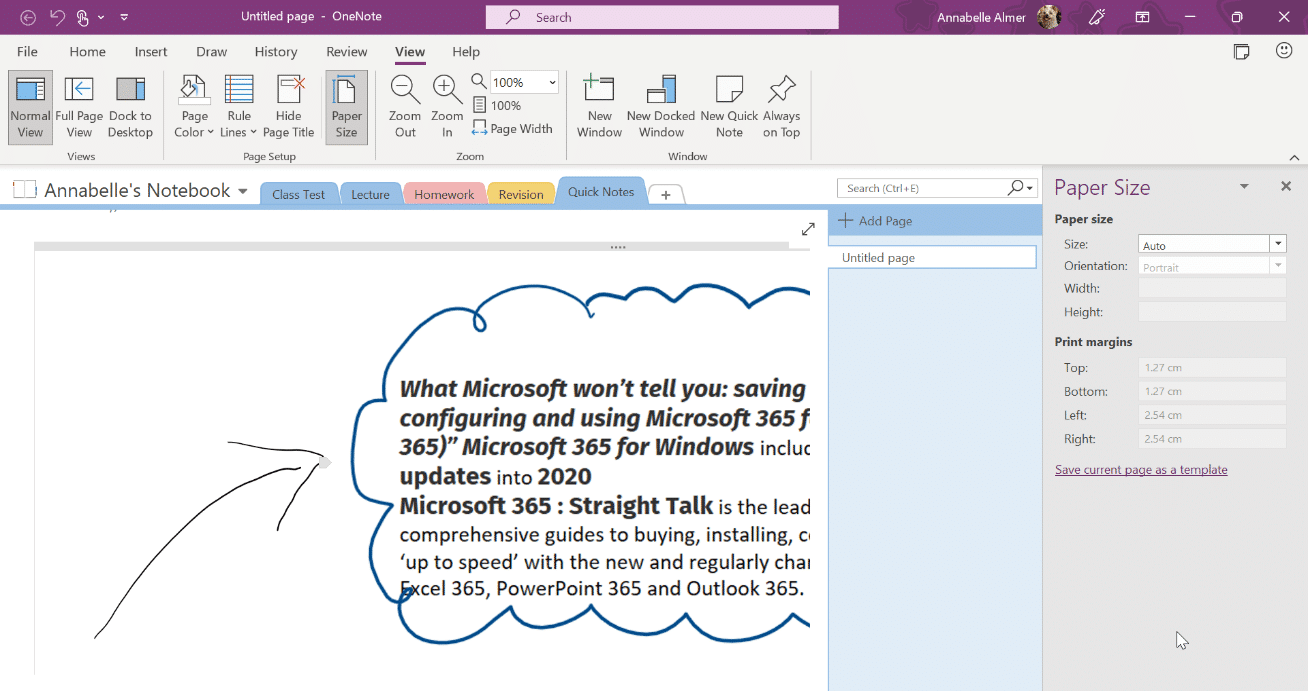The height and width of the screenshot is (691, 1308).
Task: Open the Insert ribbon tab
Action: tap(151, 52)
